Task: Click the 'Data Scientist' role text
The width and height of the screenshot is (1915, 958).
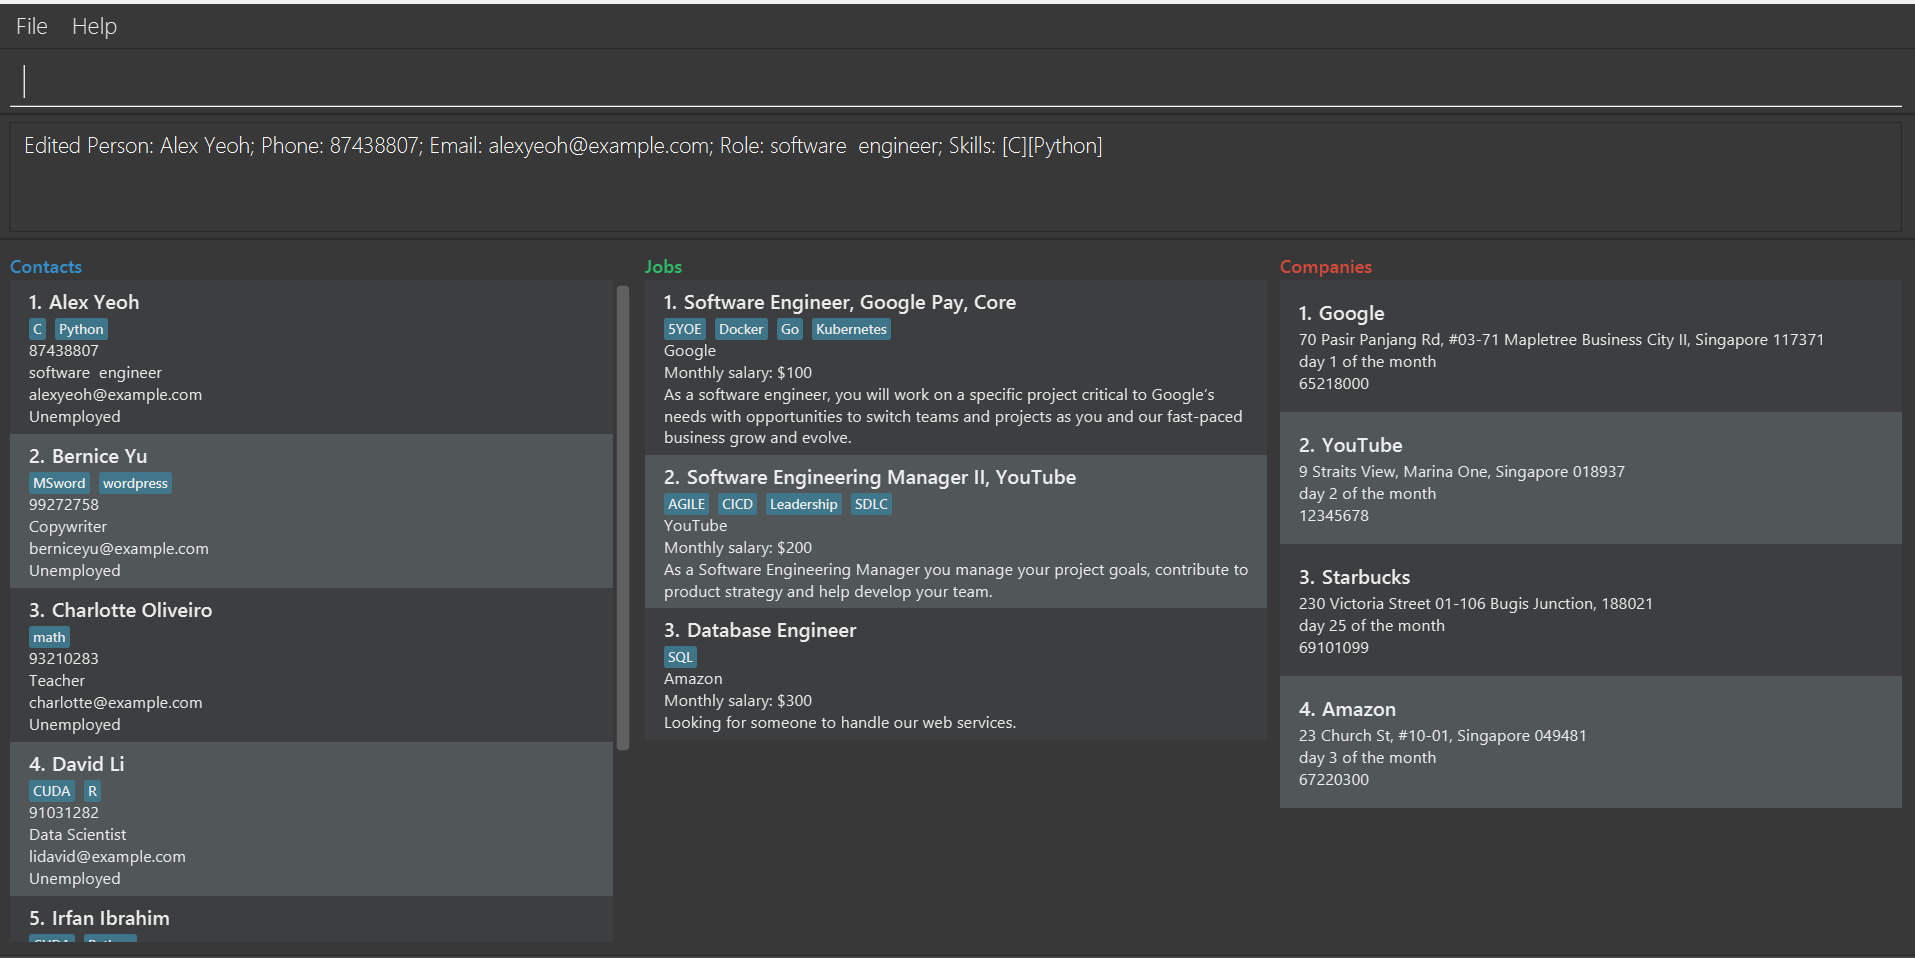Action: click(x=78, y=835)
